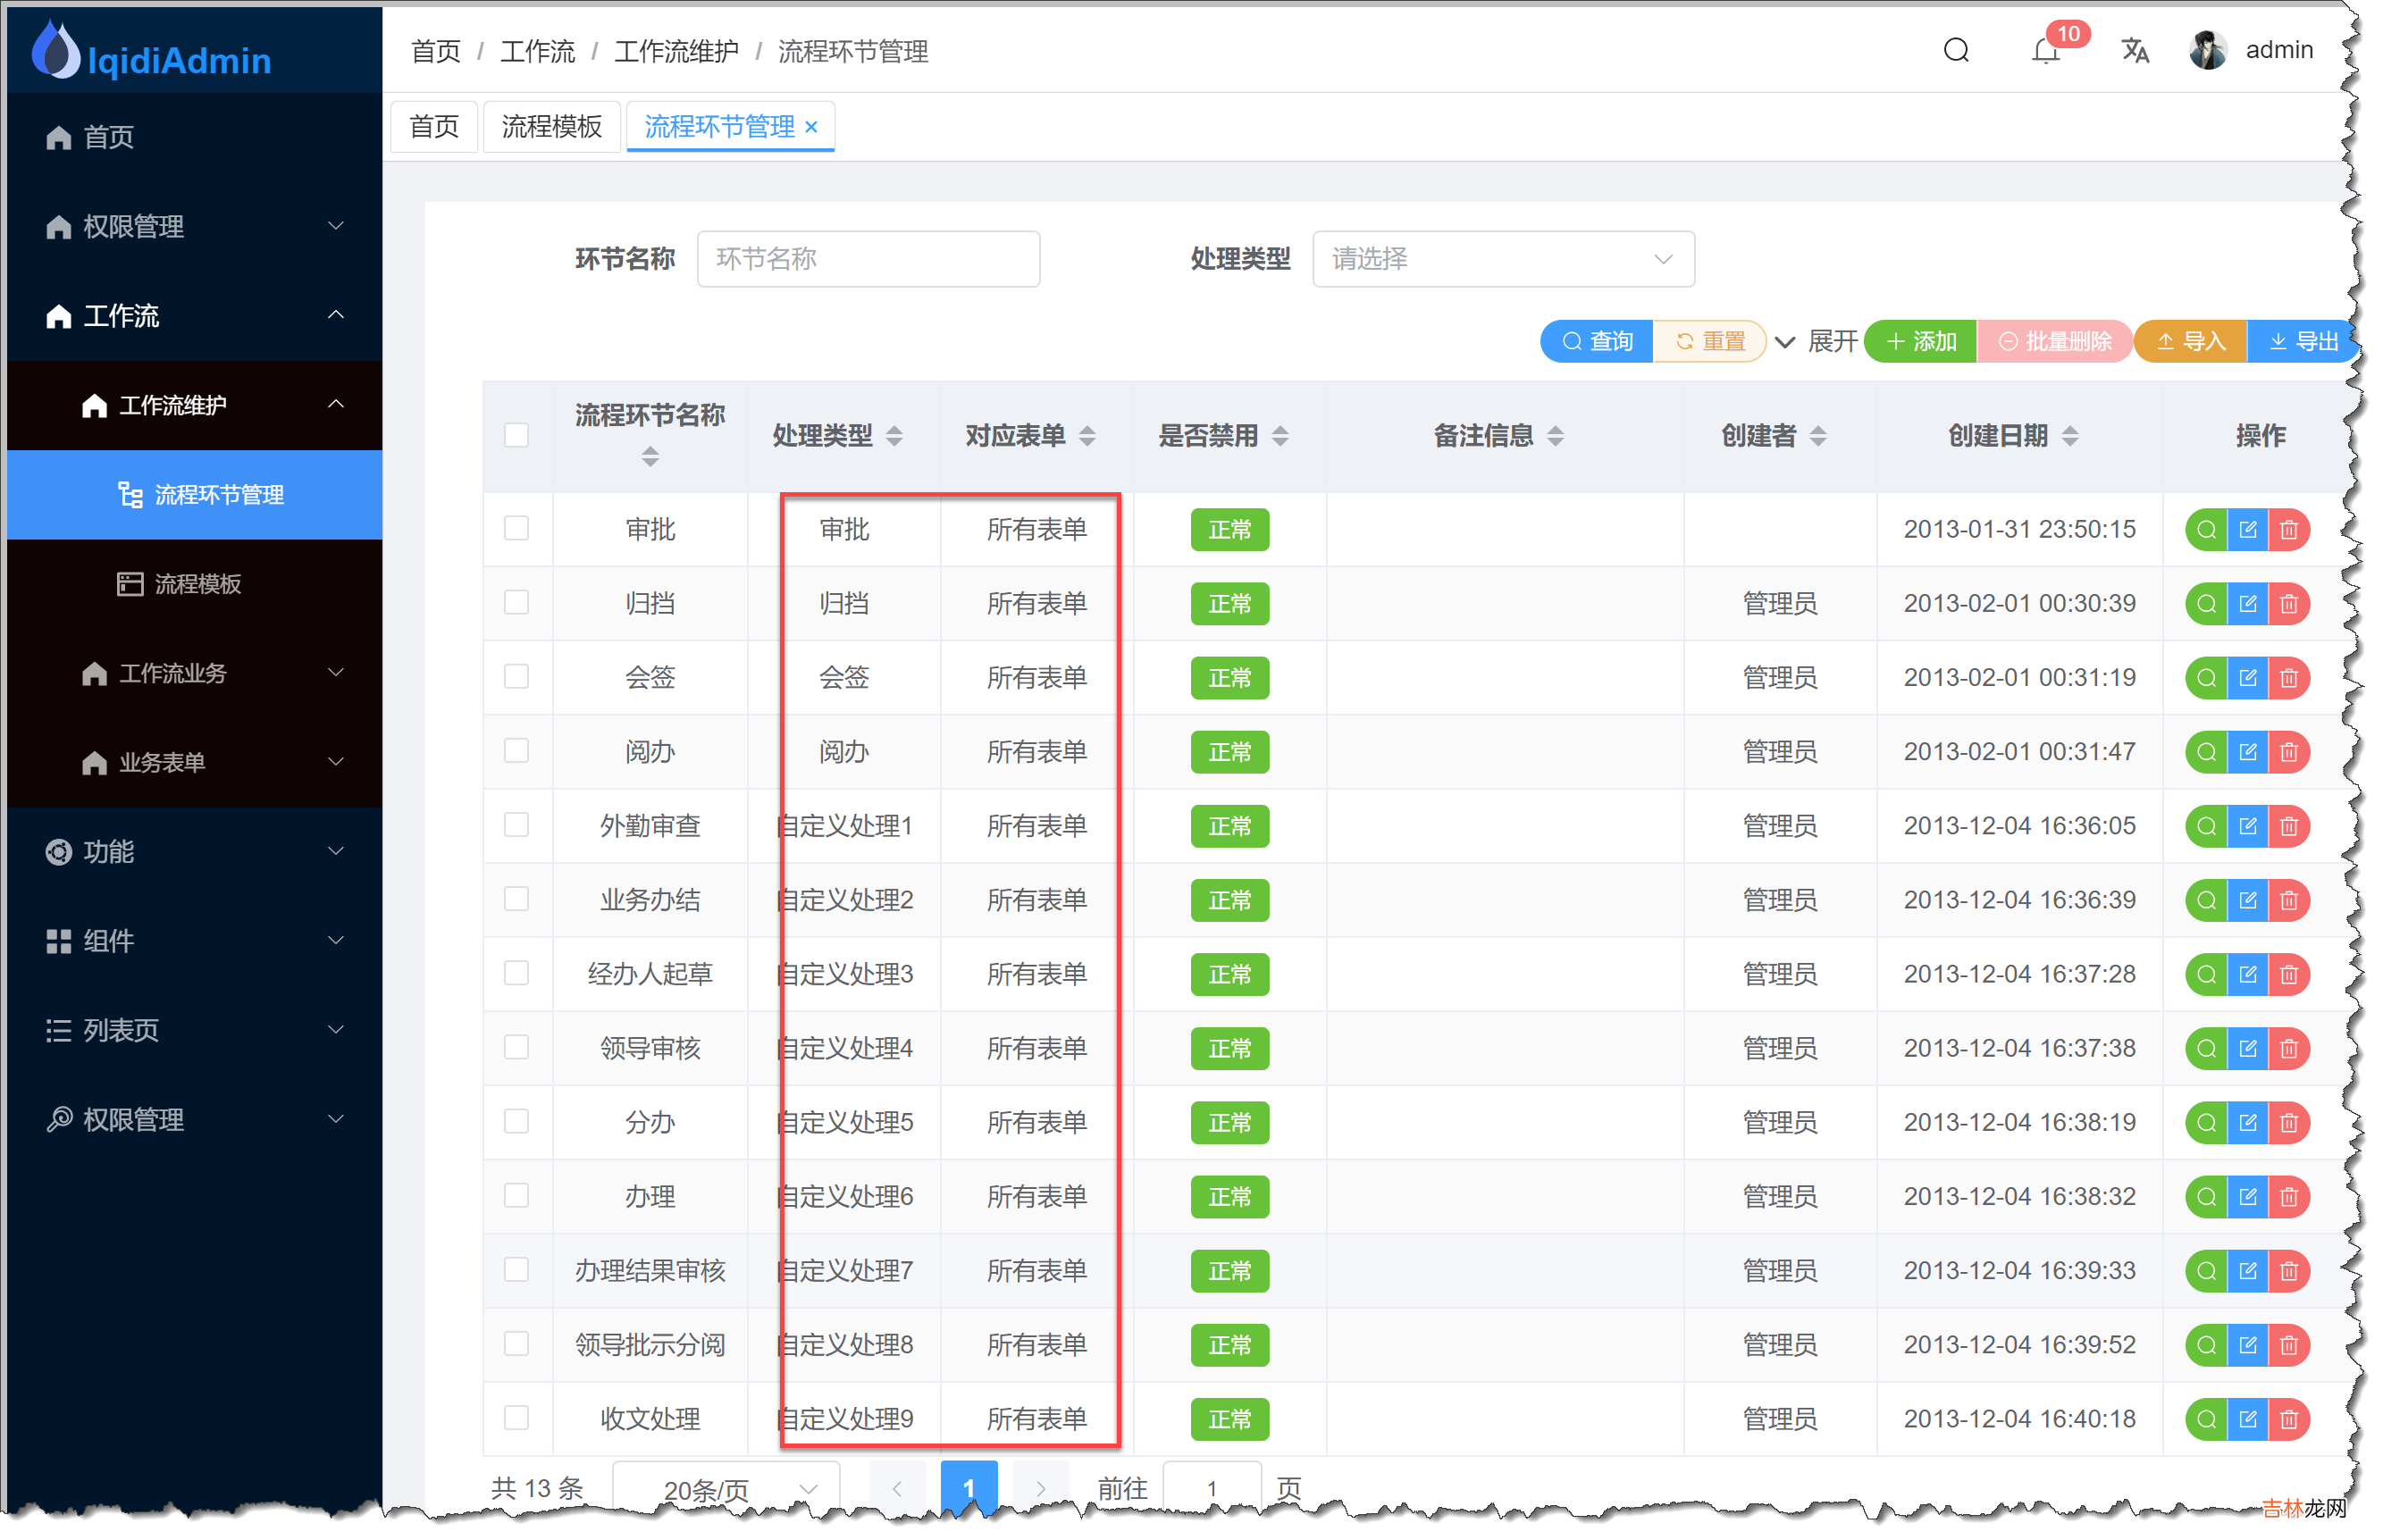Click the search magnifier icon in header
This screenshot has height=1540, width=2383.
click(x=1955, y=50)
